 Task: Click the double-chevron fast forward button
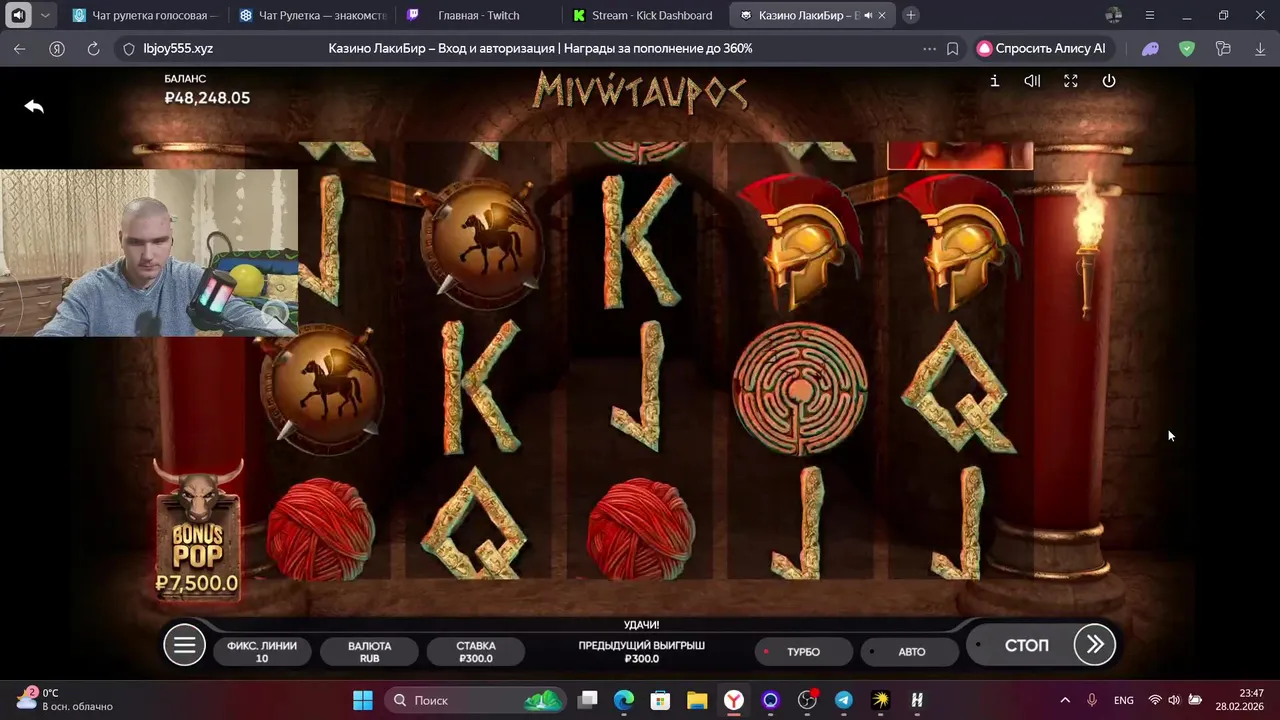pyautogui.click(x=1094, y=645)
